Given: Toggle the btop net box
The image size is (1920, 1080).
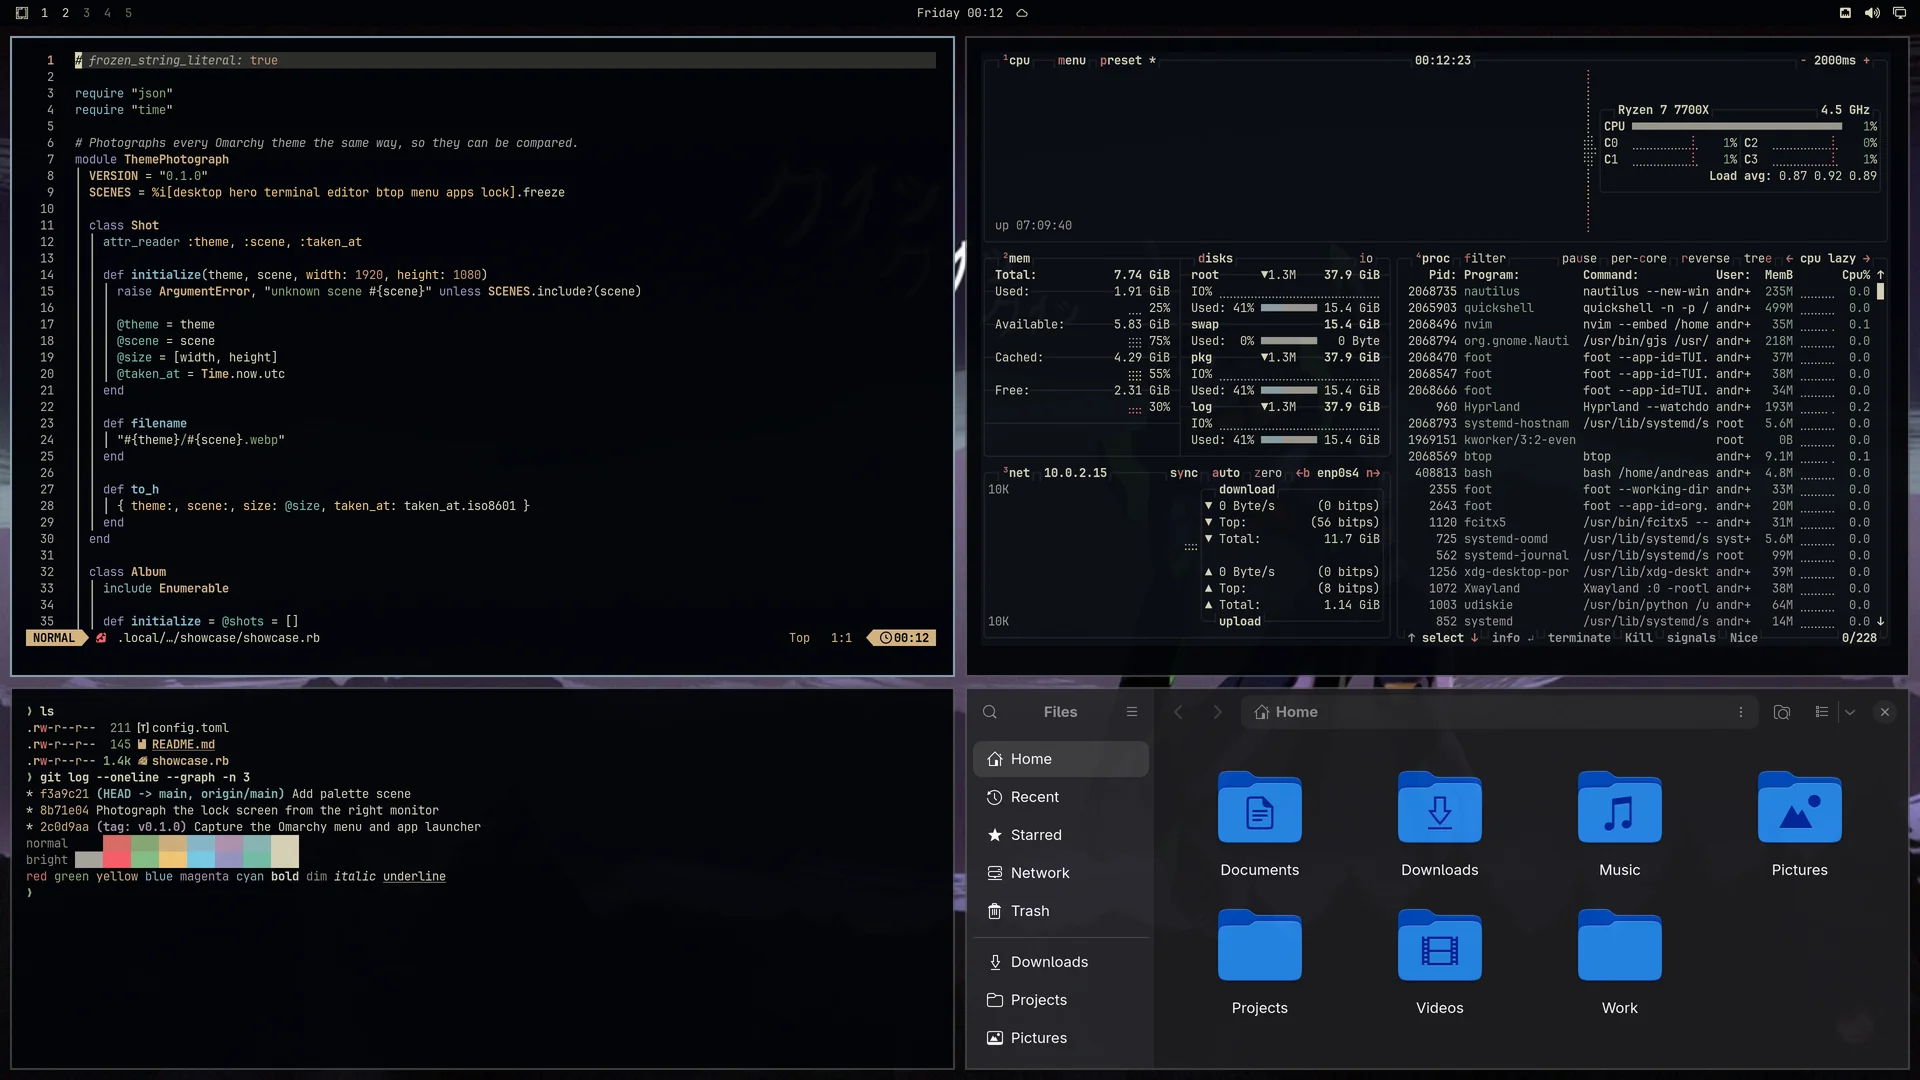Looking at the screenshot, I should pyautogui.click(x=1016, y=473).
